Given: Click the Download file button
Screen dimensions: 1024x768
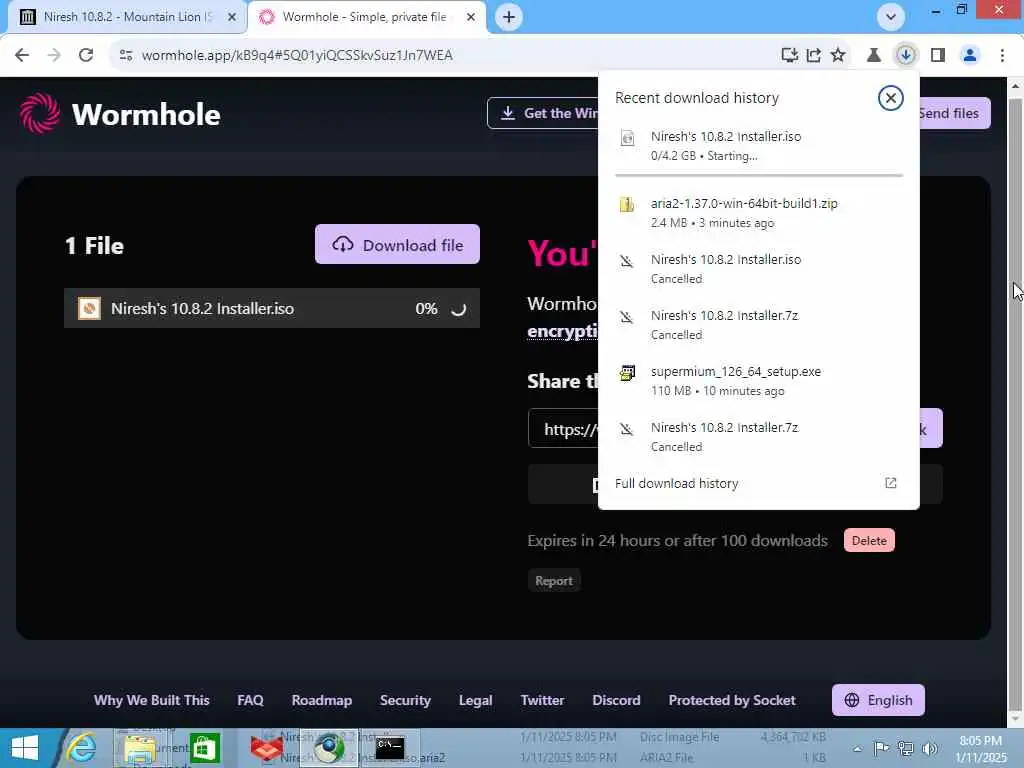Looking at the screenshot, I should (397, 244).
